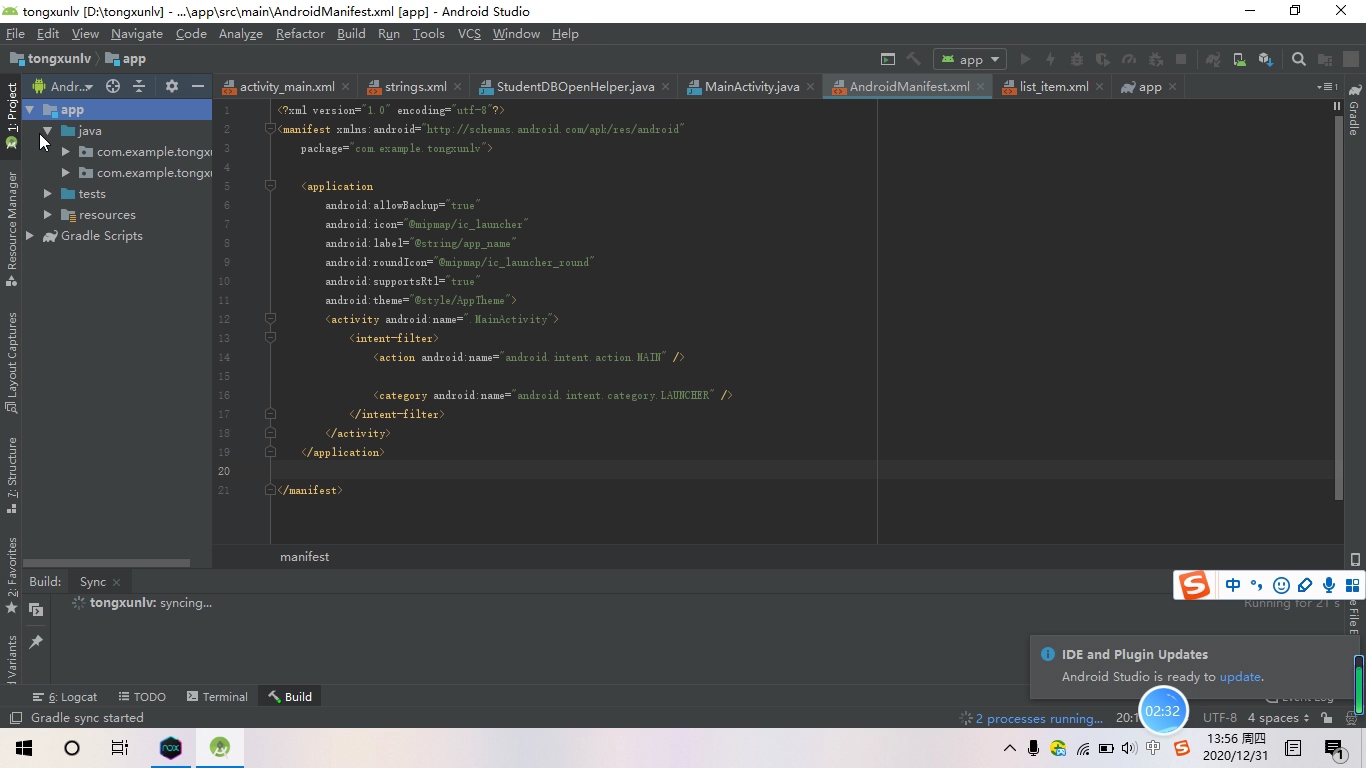
Task: Switch to the MainActivity.java tab
Action: pos(751,86)
